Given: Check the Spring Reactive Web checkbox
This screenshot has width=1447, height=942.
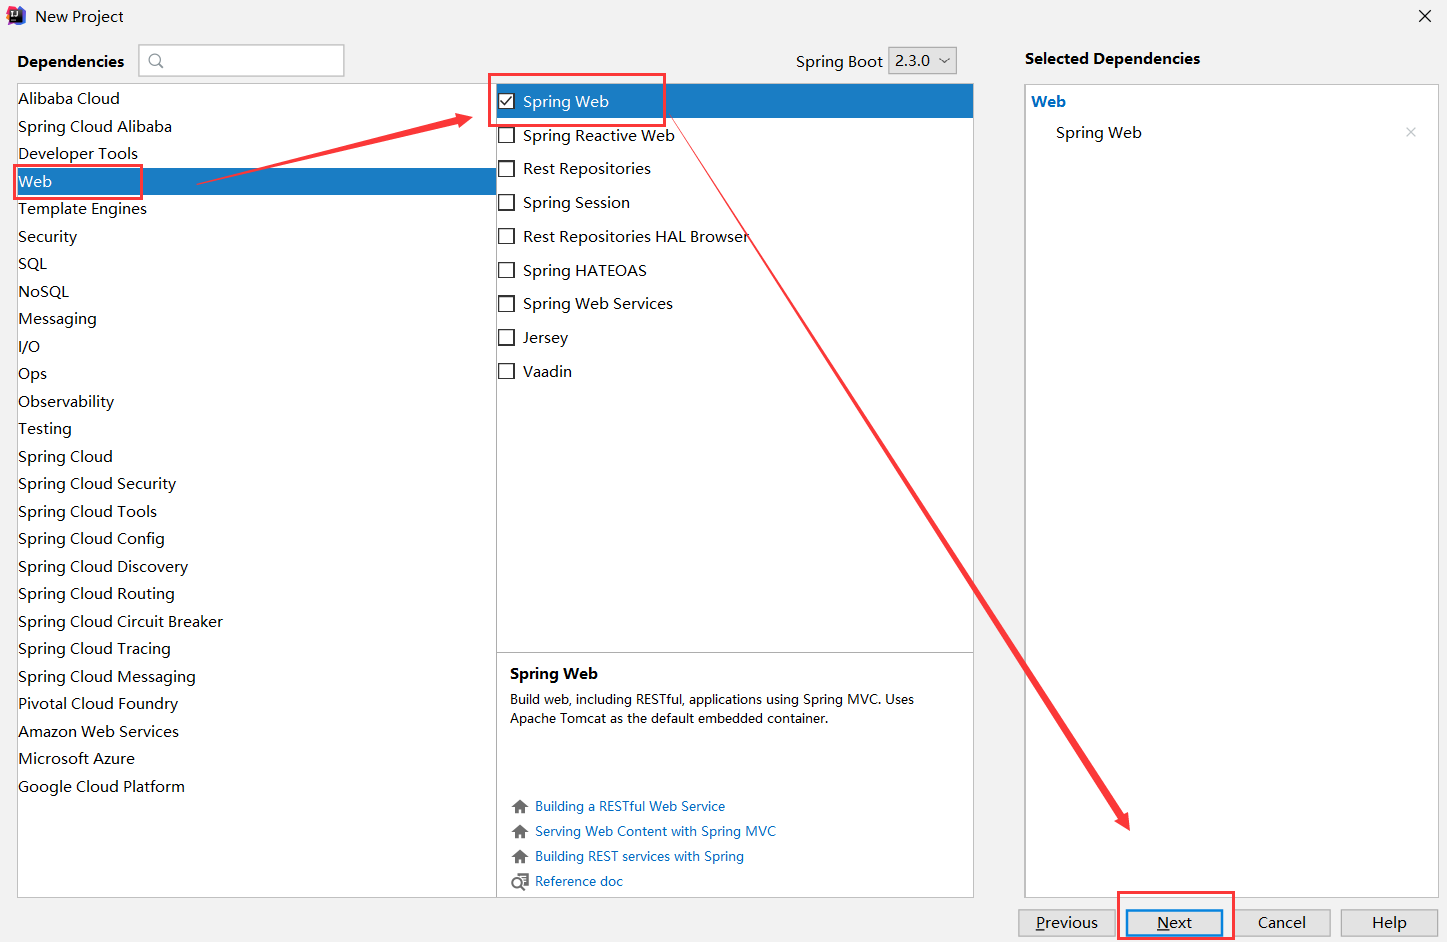Looking at the screenshot, I should pos(507,135).
